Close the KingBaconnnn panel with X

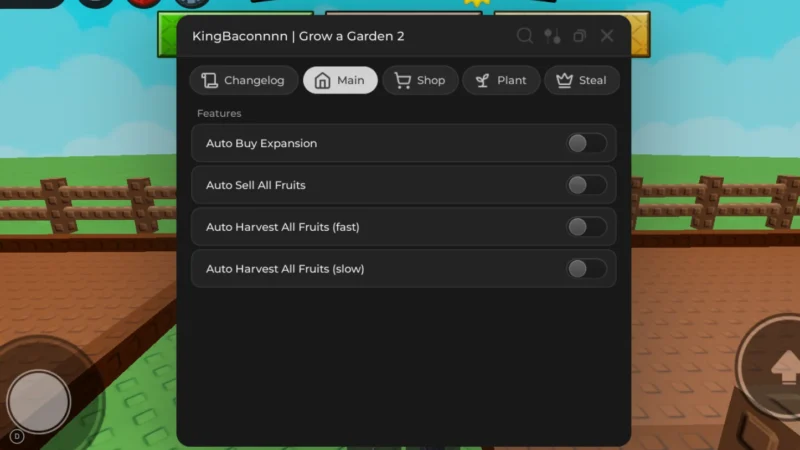[607, 36]
